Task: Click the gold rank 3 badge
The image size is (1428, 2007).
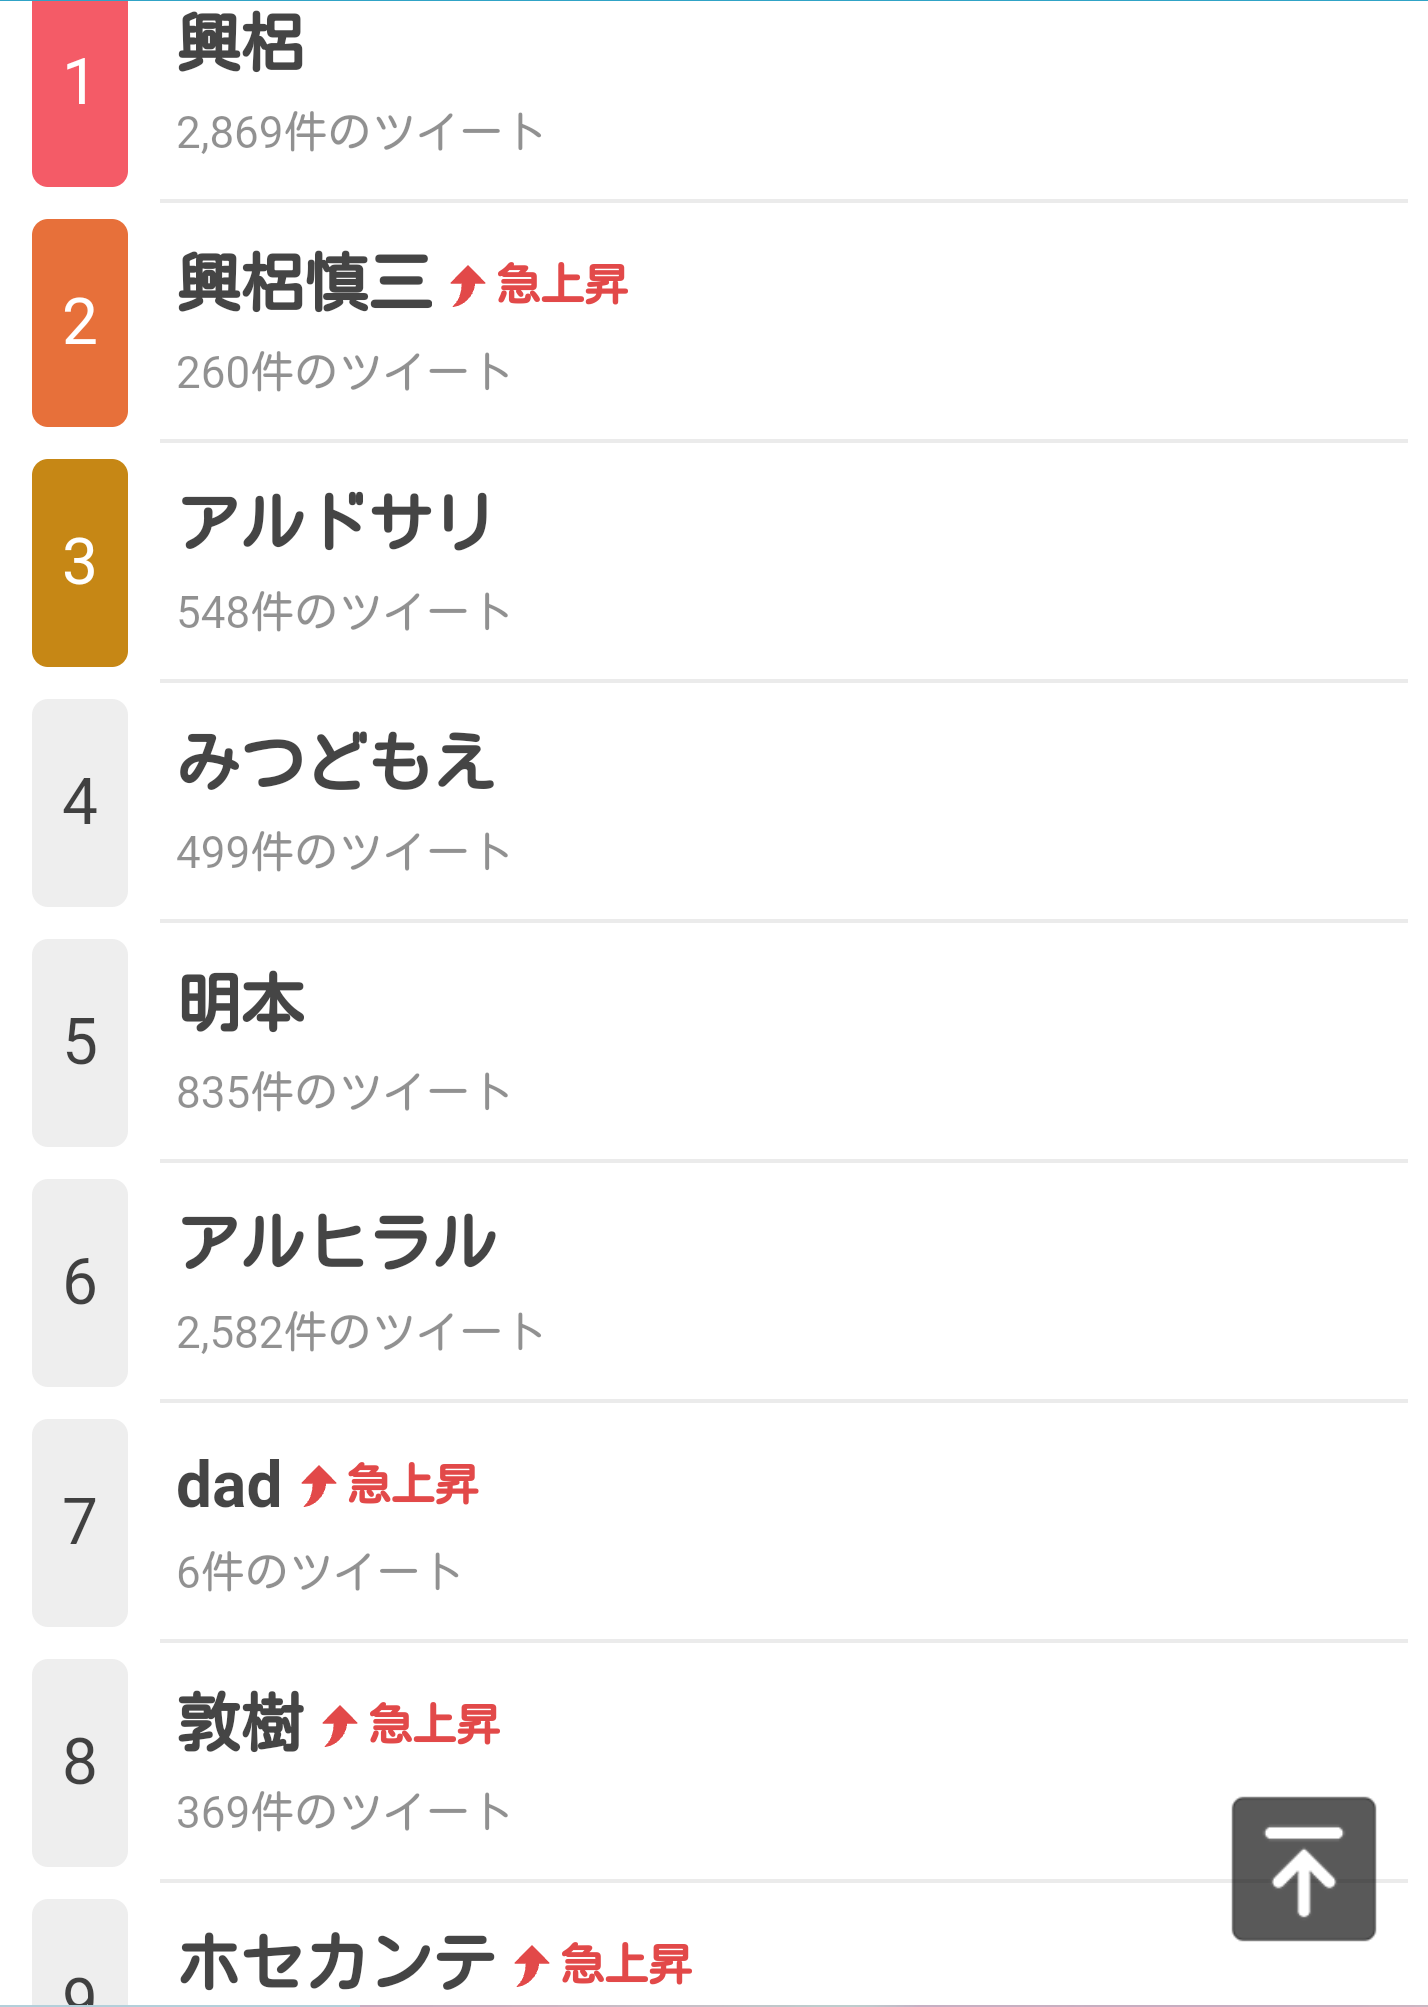Action: click(x=80, y=563)
